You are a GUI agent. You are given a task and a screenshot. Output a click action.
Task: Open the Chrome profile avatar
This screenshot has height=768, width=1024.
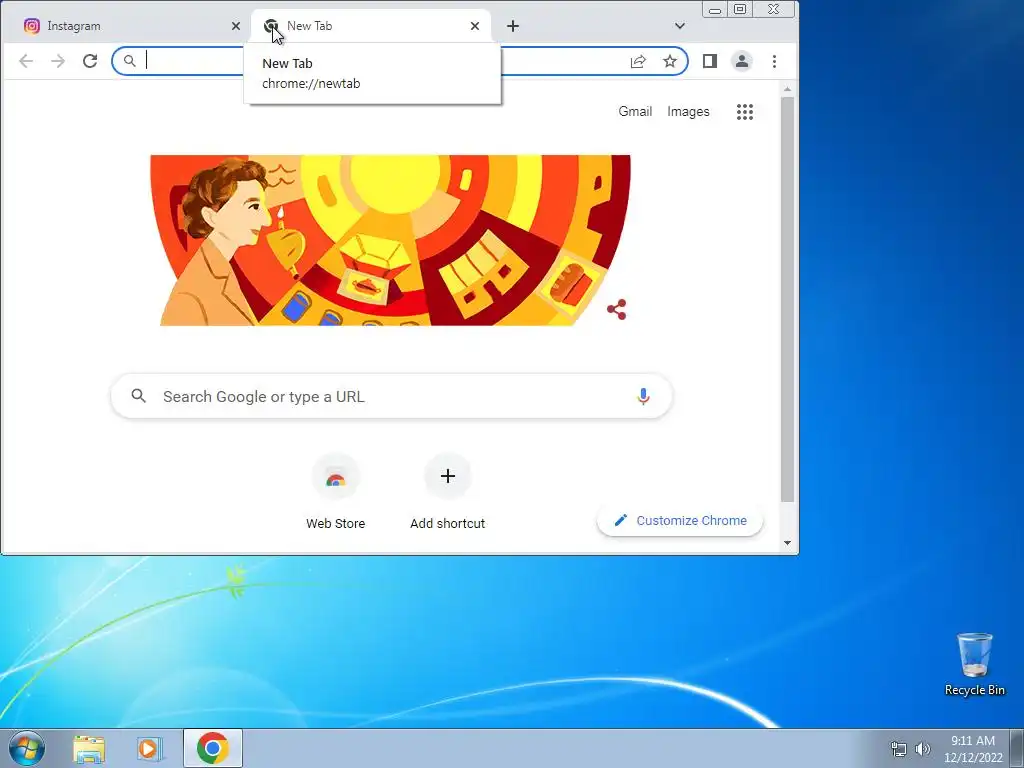[x=742, y=61]
